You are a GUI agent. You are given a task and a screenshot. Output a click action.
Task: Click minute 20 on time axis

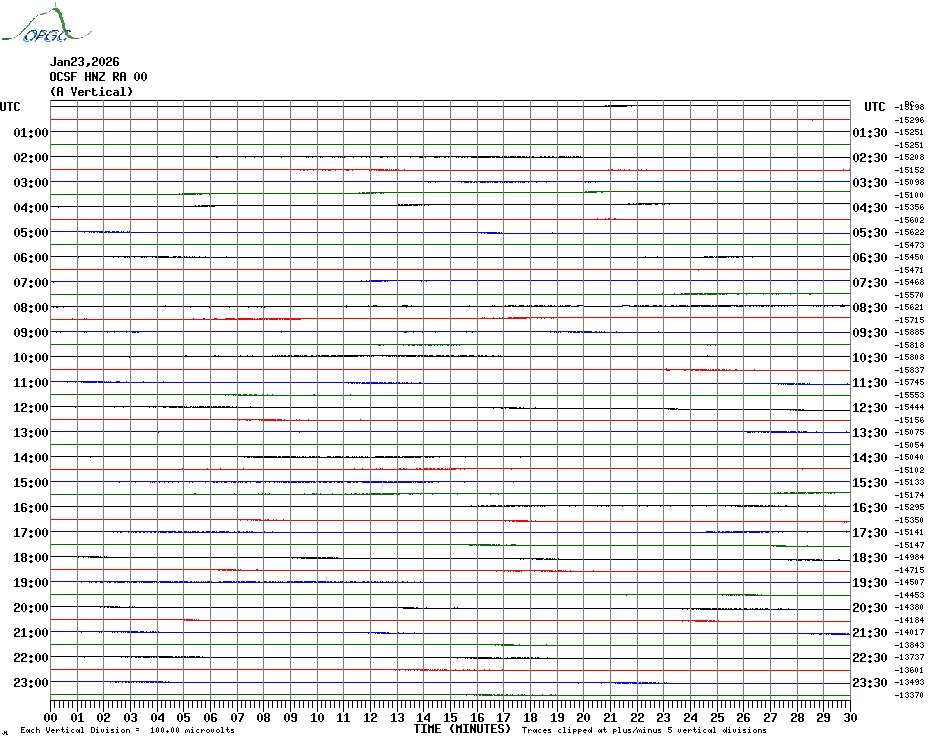584,718
